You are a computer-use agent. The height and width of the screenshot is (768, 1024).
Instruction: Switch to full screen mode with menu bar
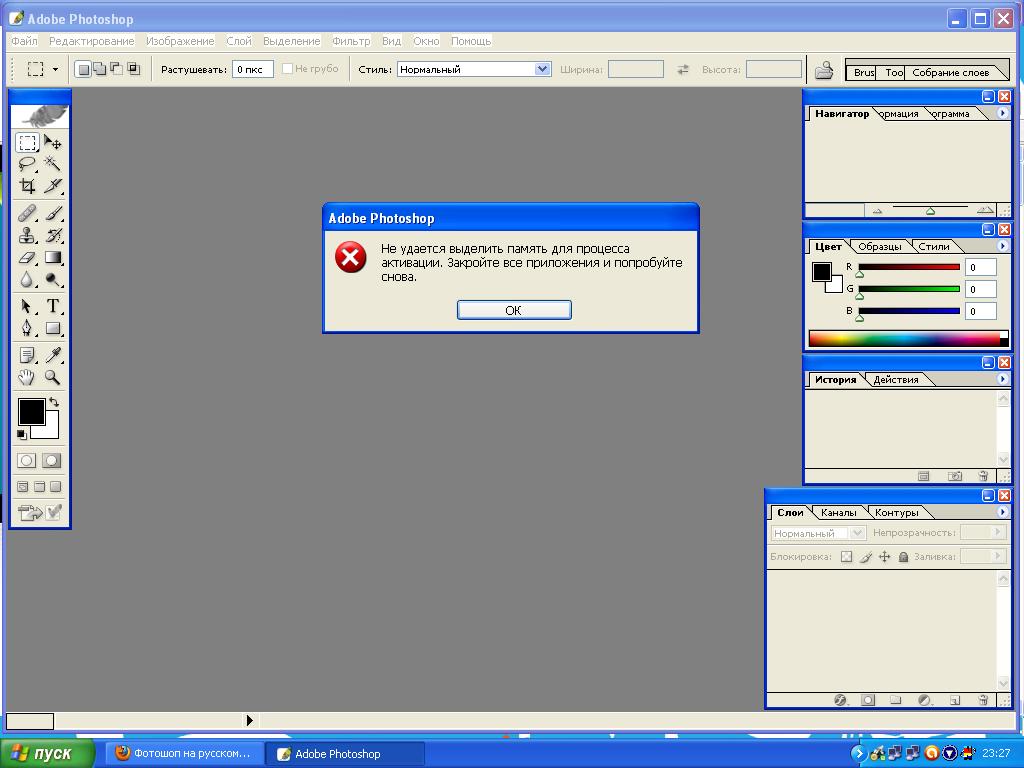point(39,487)
